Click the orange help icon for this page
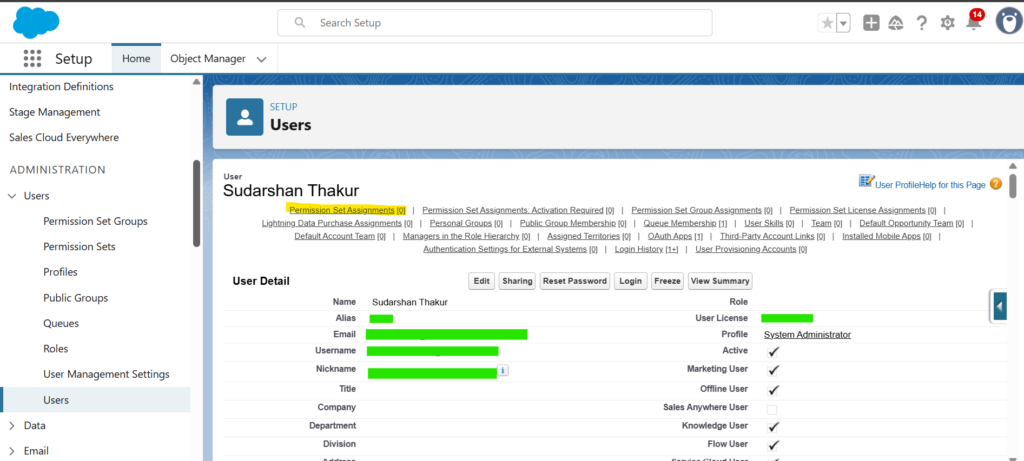 point(995,183)
